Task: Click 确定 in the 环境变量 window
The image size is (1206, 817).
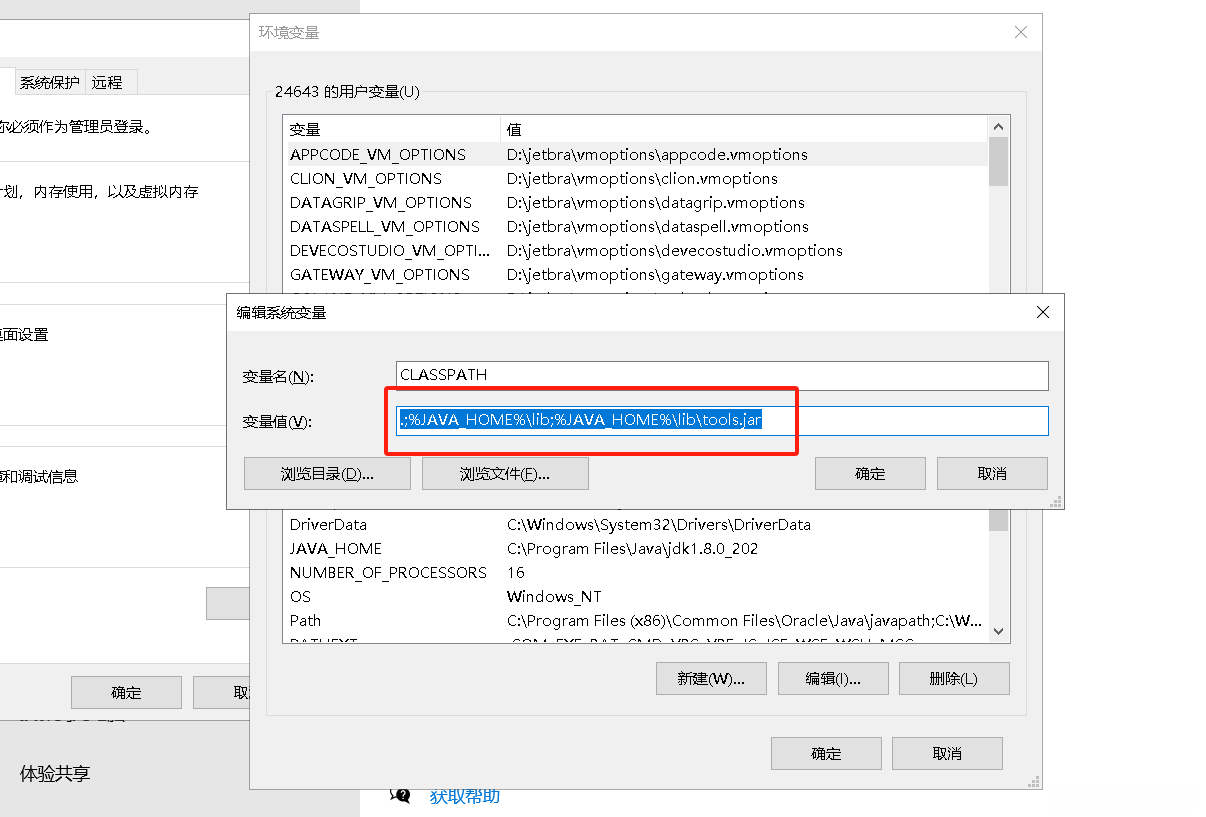Action: tap(826, 753)
